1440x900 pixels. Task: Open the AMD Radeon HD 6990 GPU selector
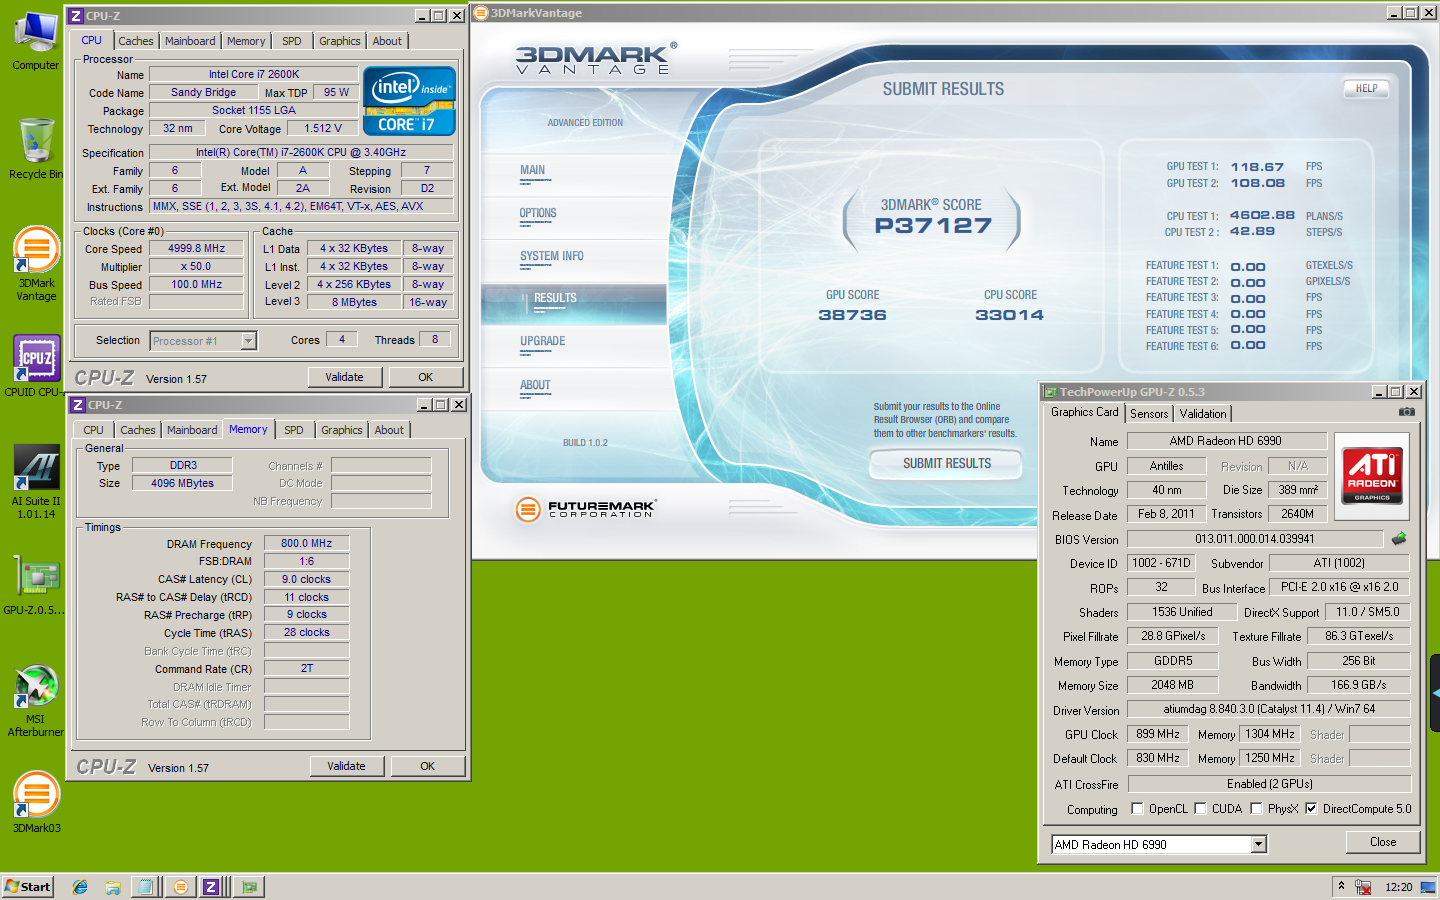click(1159, 845)
